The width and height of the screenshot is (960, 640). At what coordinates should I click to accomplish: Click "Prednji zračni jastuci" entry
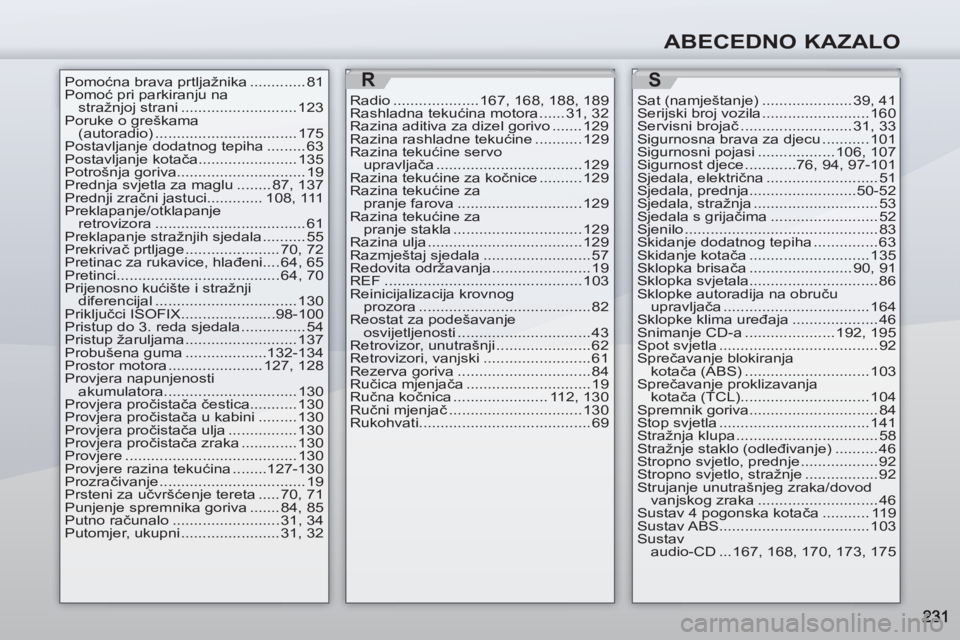(x=194, y=198)
